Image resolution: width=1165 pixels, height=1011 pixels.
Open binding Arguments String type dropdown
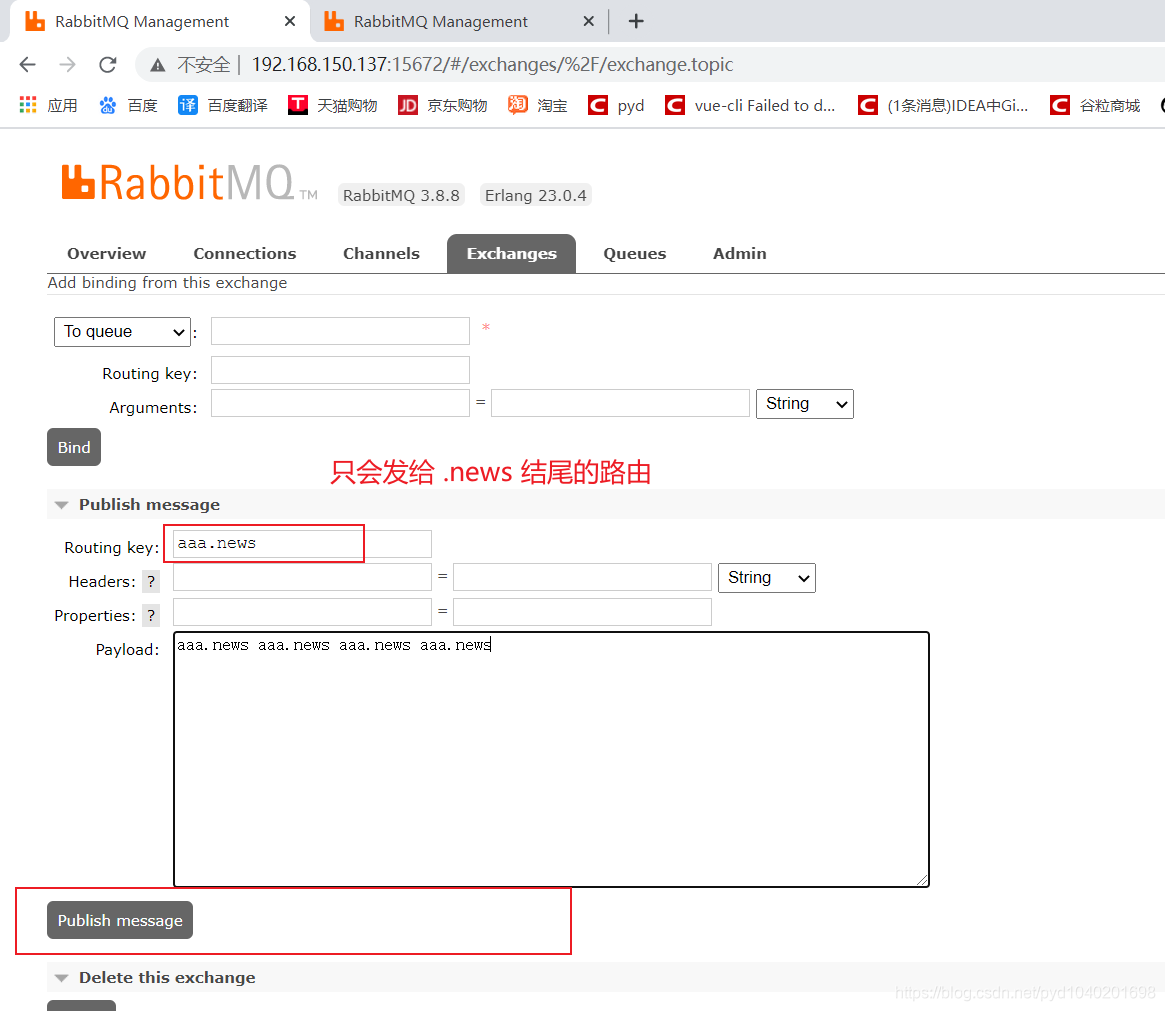point(805,403)
